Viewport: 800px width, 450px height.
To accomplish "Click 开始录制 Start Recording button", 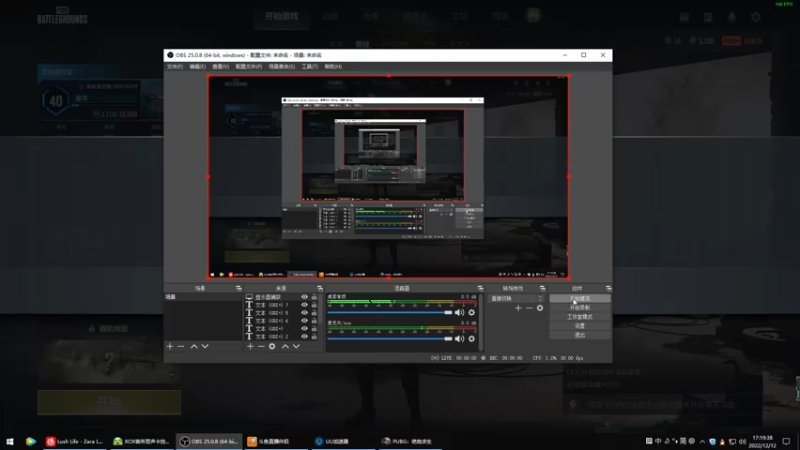I will [580, 308].
